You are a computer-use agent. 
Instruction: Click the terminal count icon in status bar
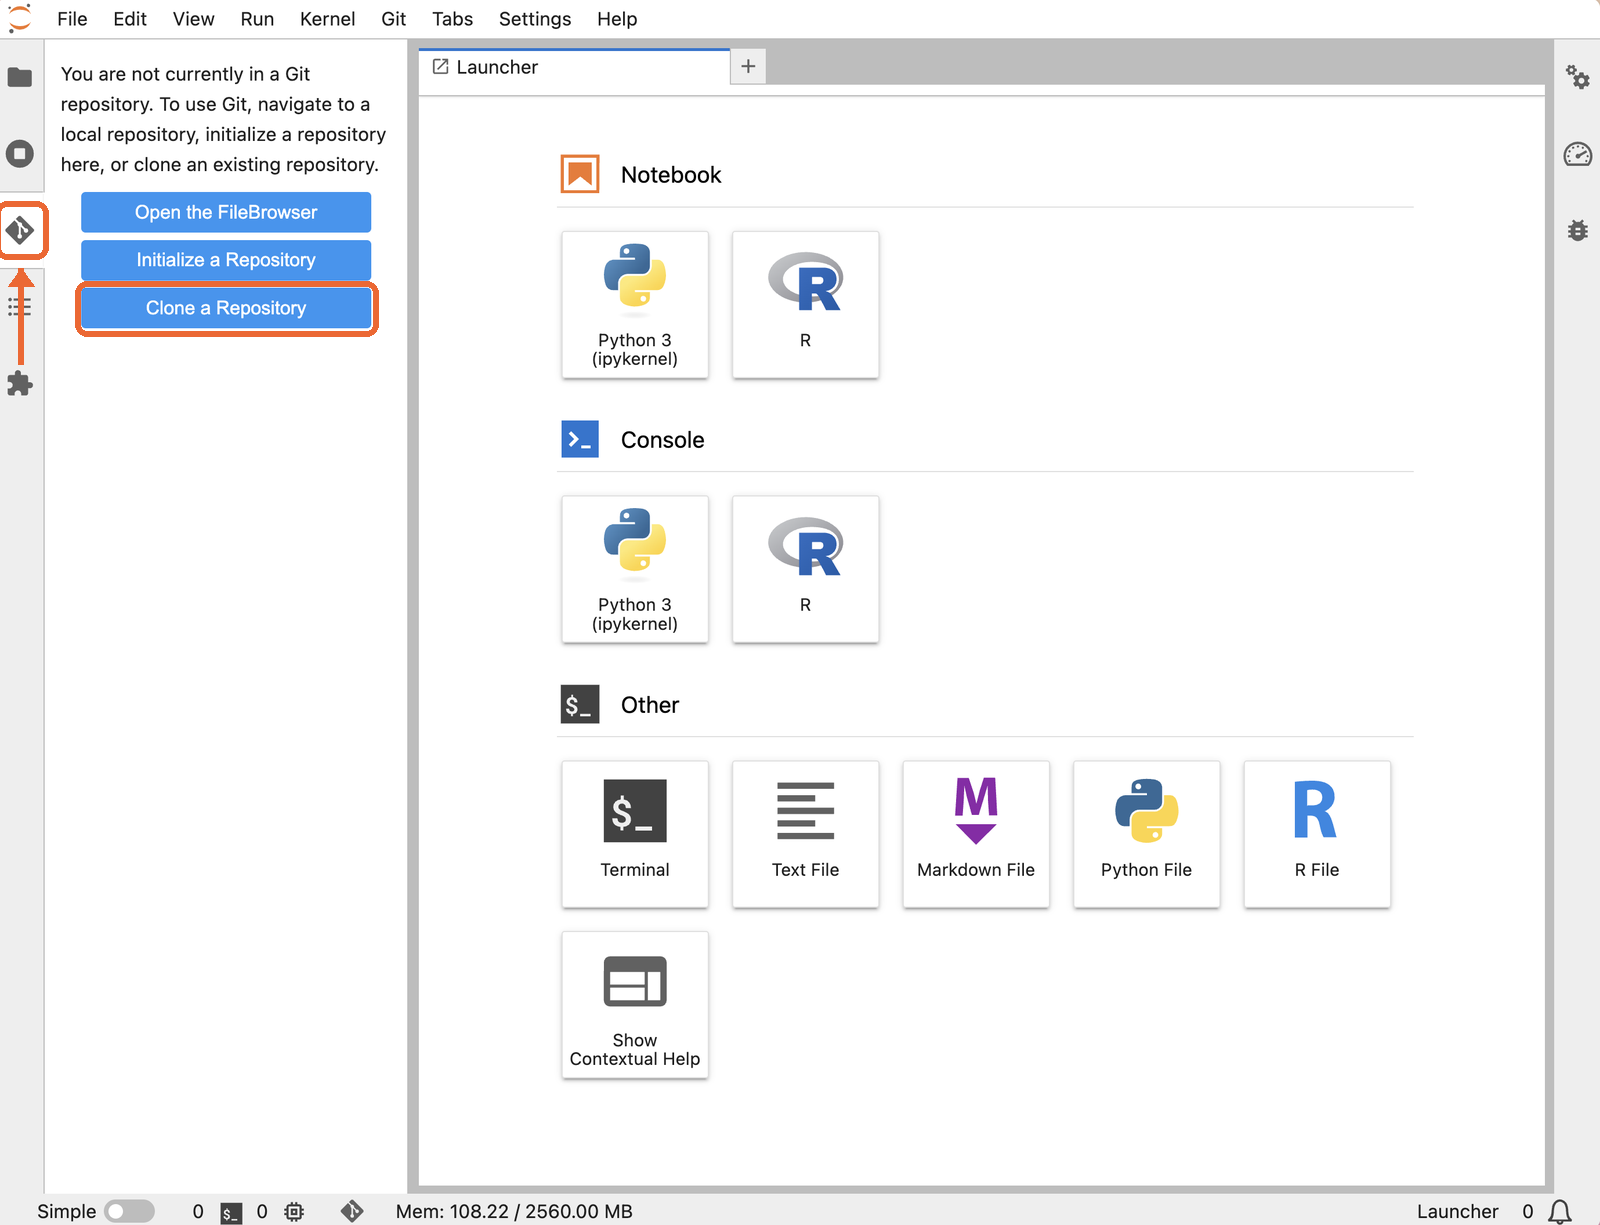pyautogui.click(x=231, y=1212)
